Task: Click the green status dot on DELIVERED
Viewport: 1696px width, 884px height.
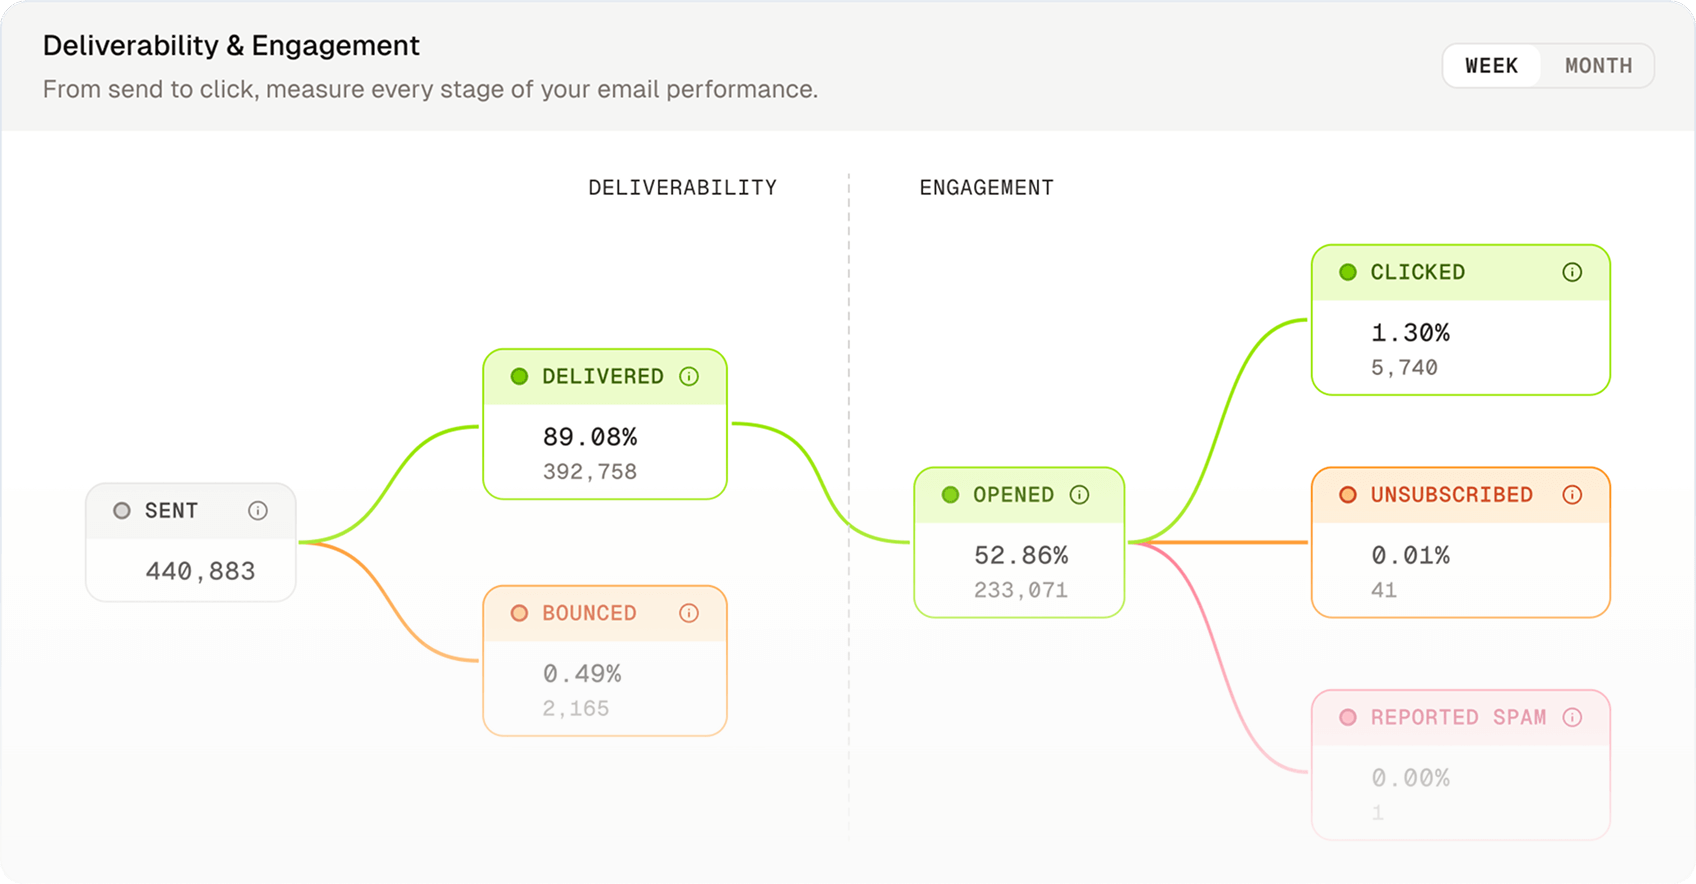Action: click(519, 377)
